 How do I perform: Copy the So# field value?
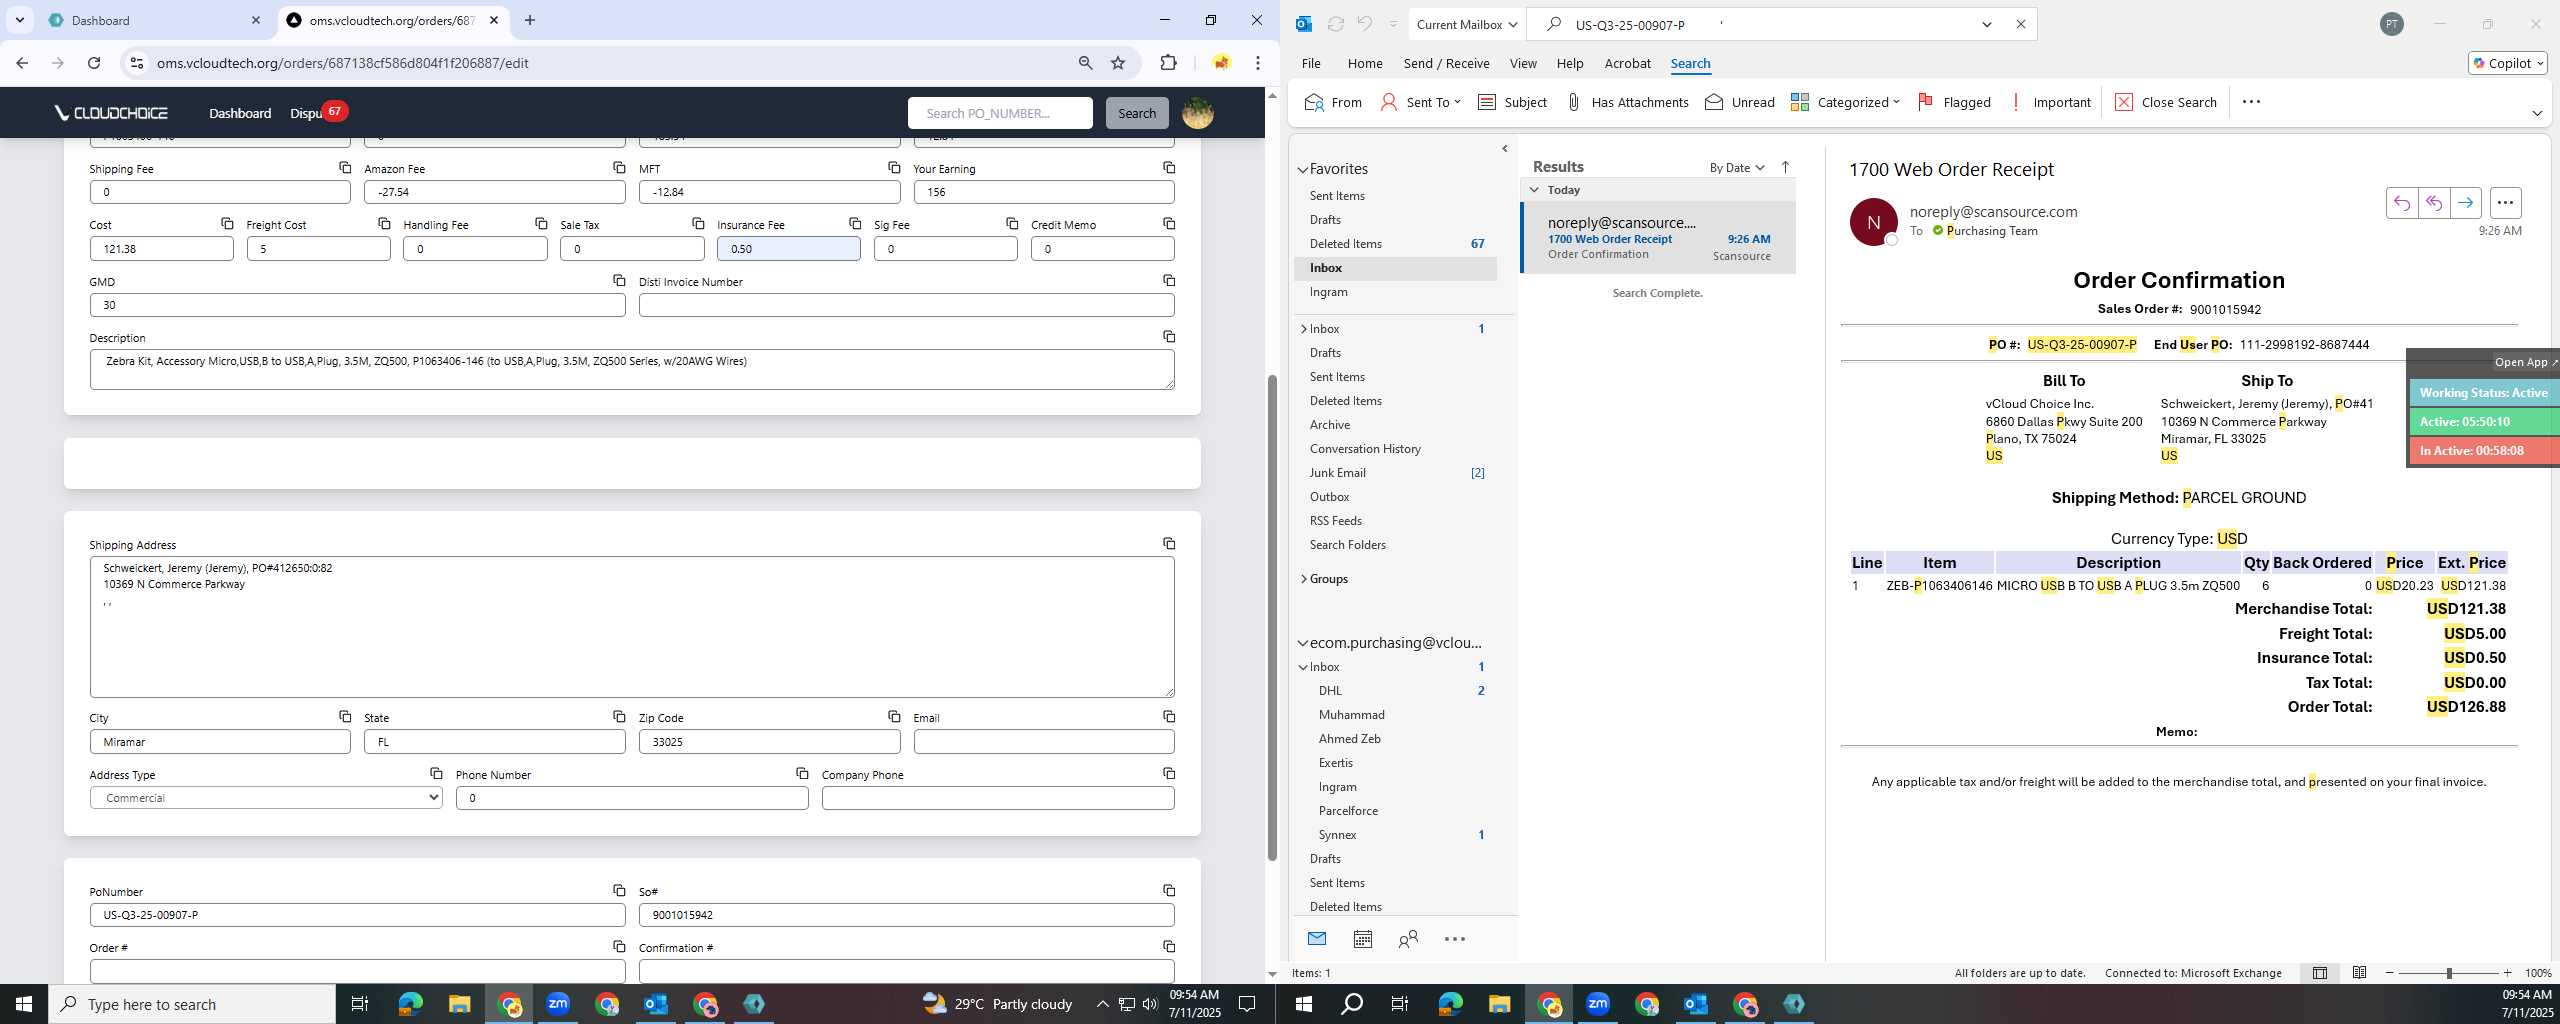1169,890
